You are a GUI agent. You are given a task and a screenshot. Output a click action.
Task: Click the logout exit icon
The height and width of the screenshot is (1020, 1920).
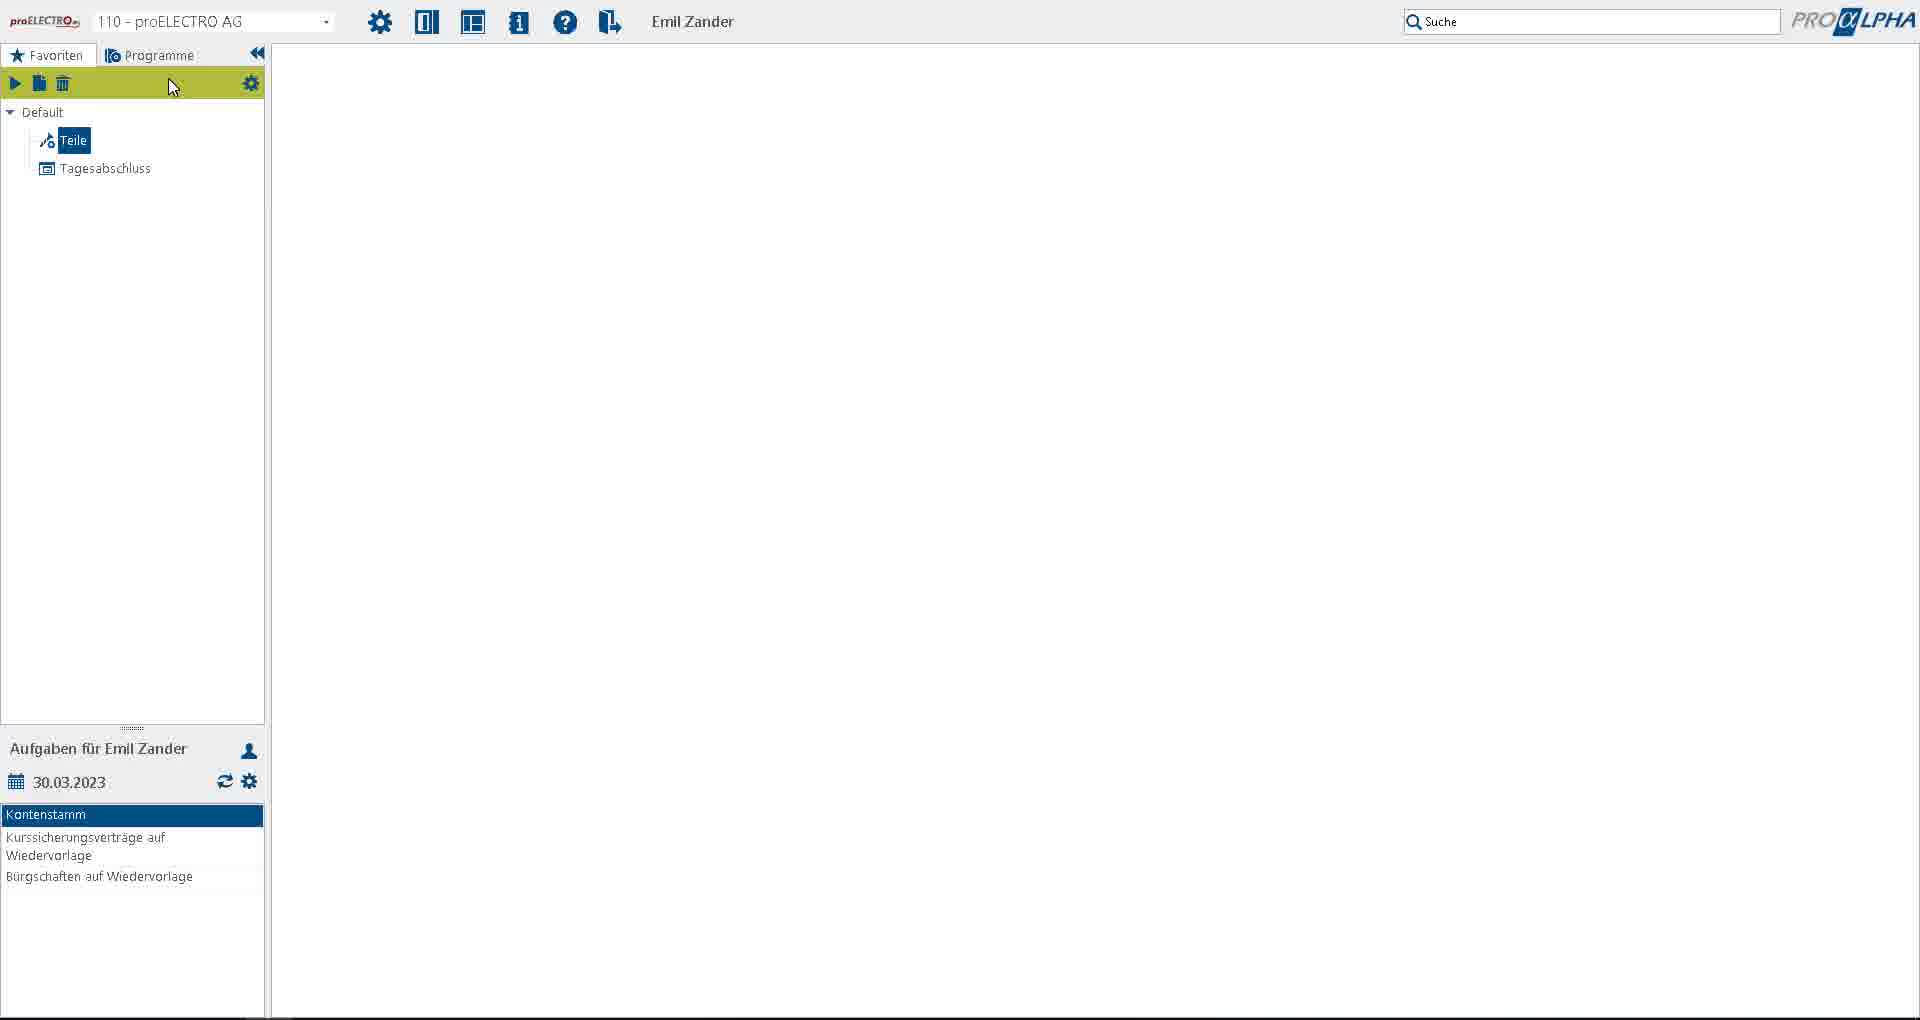pos(610,22)
